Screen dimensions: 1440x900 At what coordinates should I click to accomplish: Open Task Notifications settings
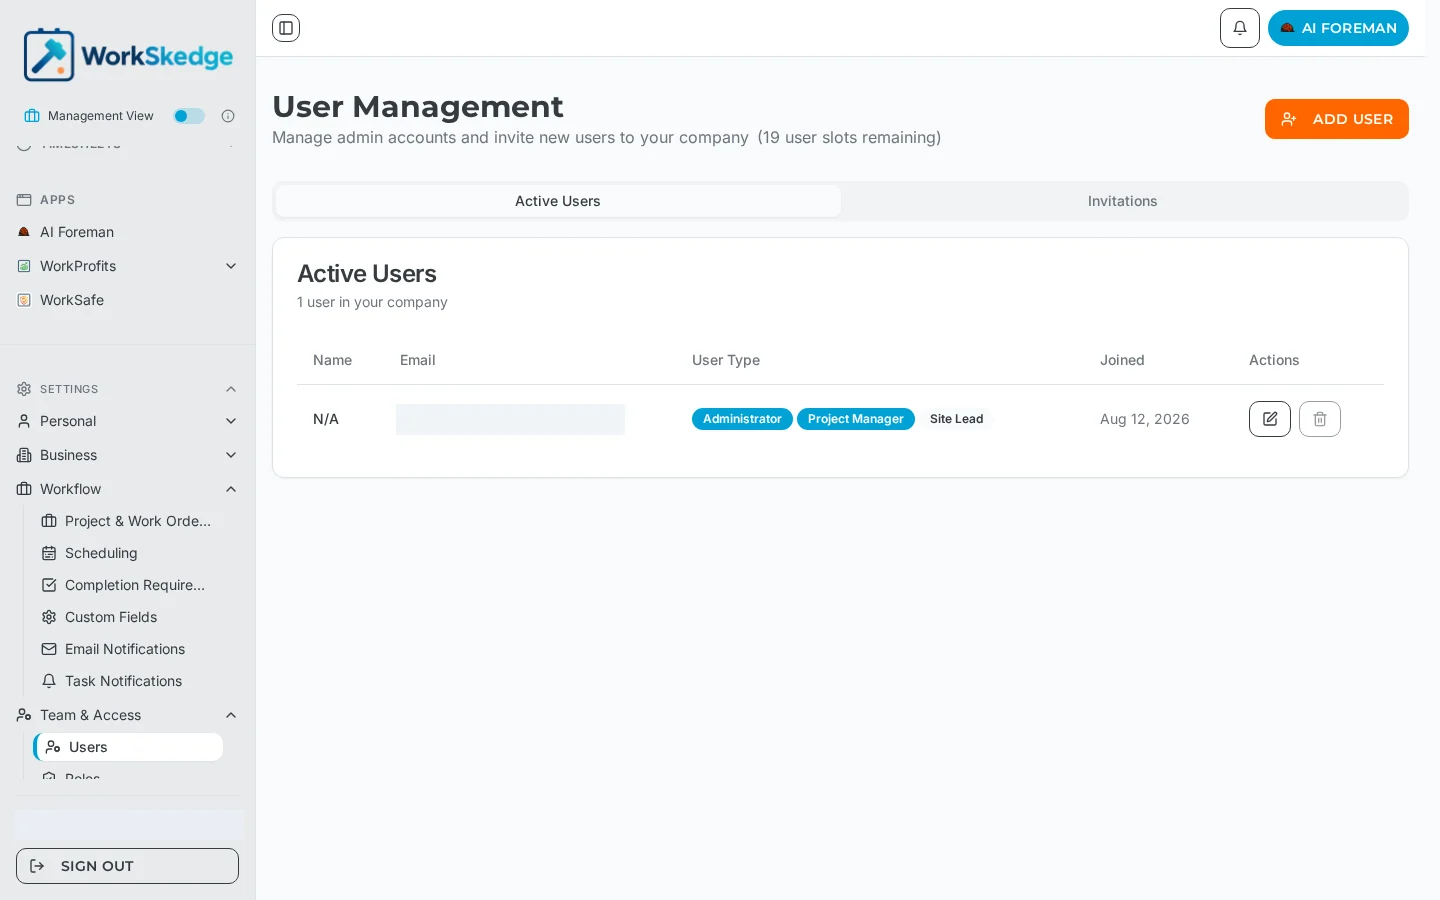[x=128, y=681]
